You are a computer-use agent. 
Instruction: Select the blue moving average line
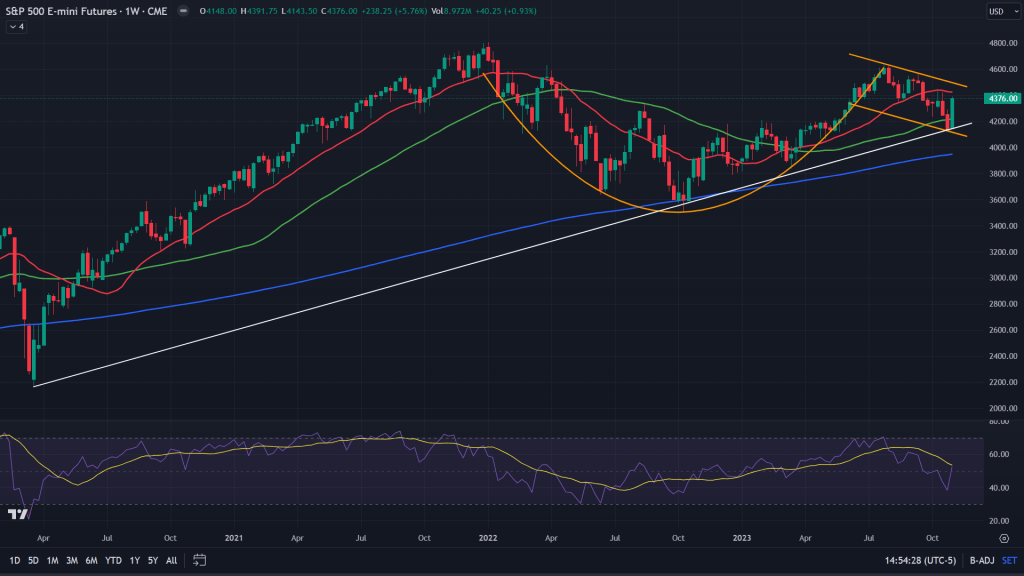coord(400,253)
